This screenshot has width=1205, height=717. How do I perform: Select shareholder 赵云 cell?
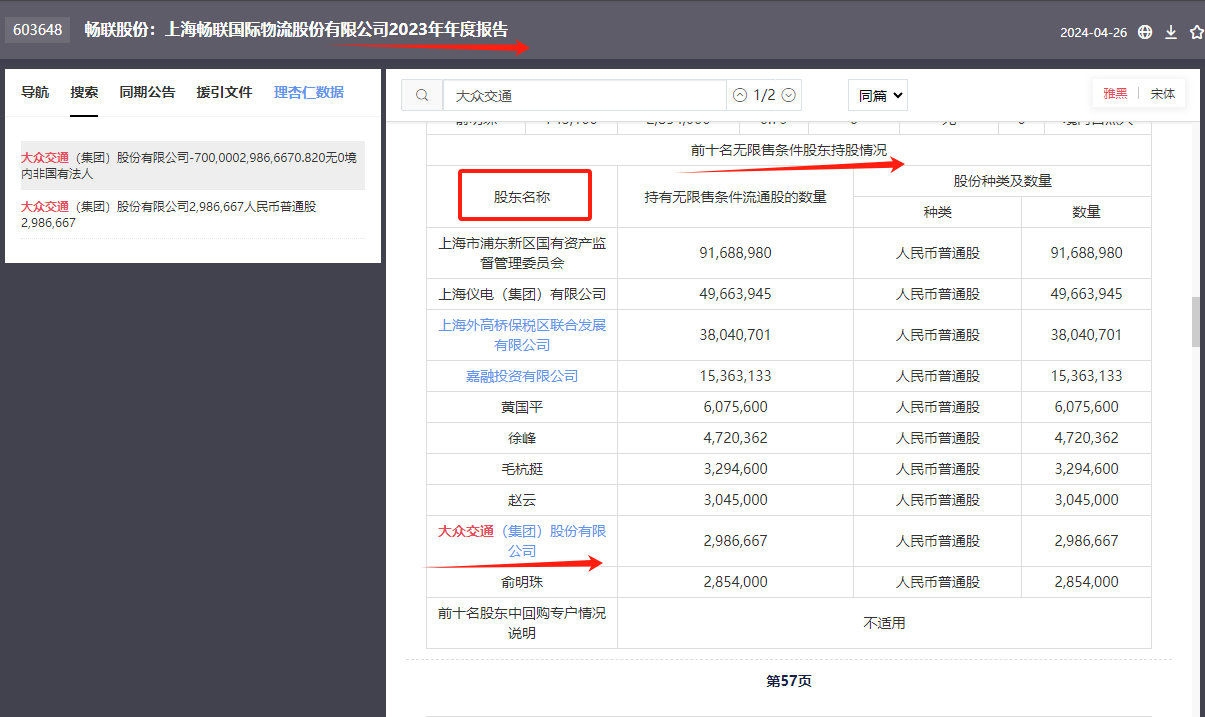pyautogui.click(x=522, y=500)
